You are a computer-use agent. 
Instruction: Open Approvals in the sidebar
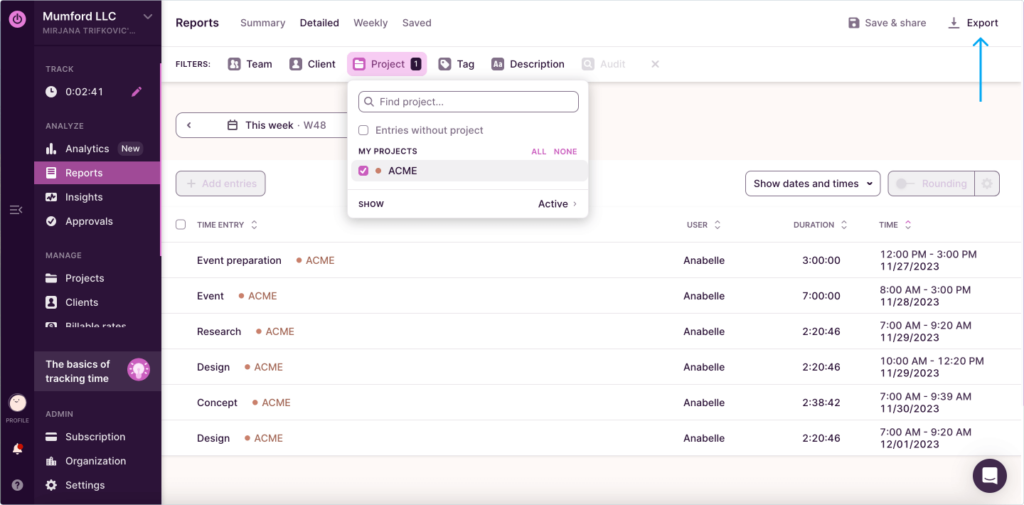[x=89, y=221]
